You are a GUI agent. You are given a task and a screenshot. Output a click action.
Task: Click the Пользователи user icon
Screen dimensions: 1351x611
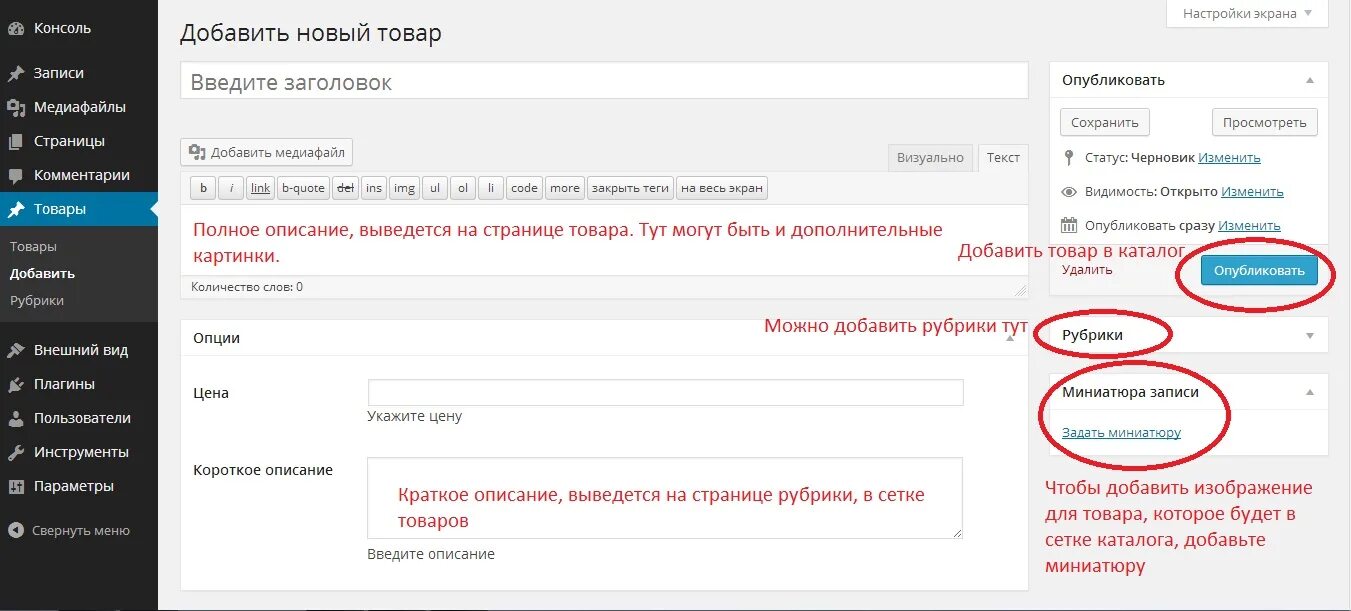coord(16,419)
